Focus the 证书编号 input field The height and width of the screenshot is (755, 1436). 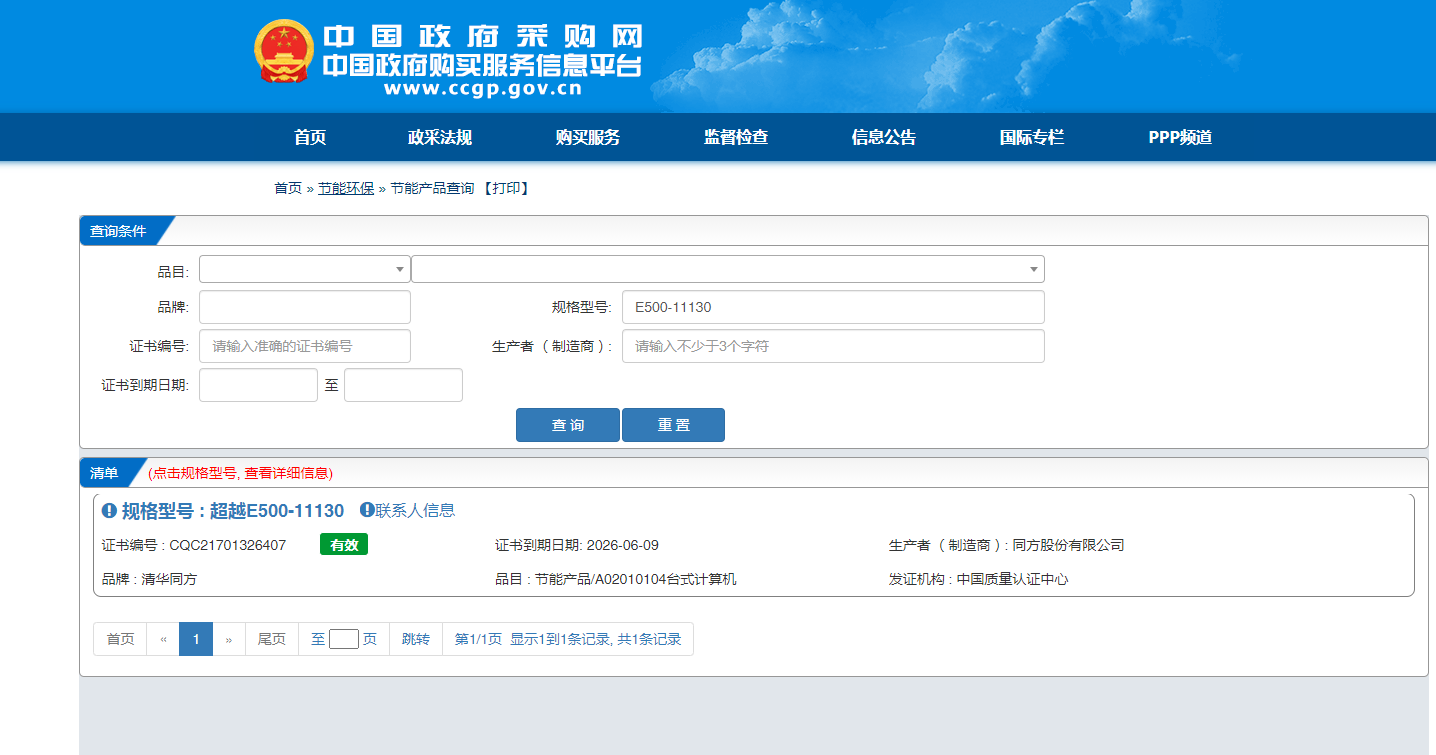(x=305, y=346)
